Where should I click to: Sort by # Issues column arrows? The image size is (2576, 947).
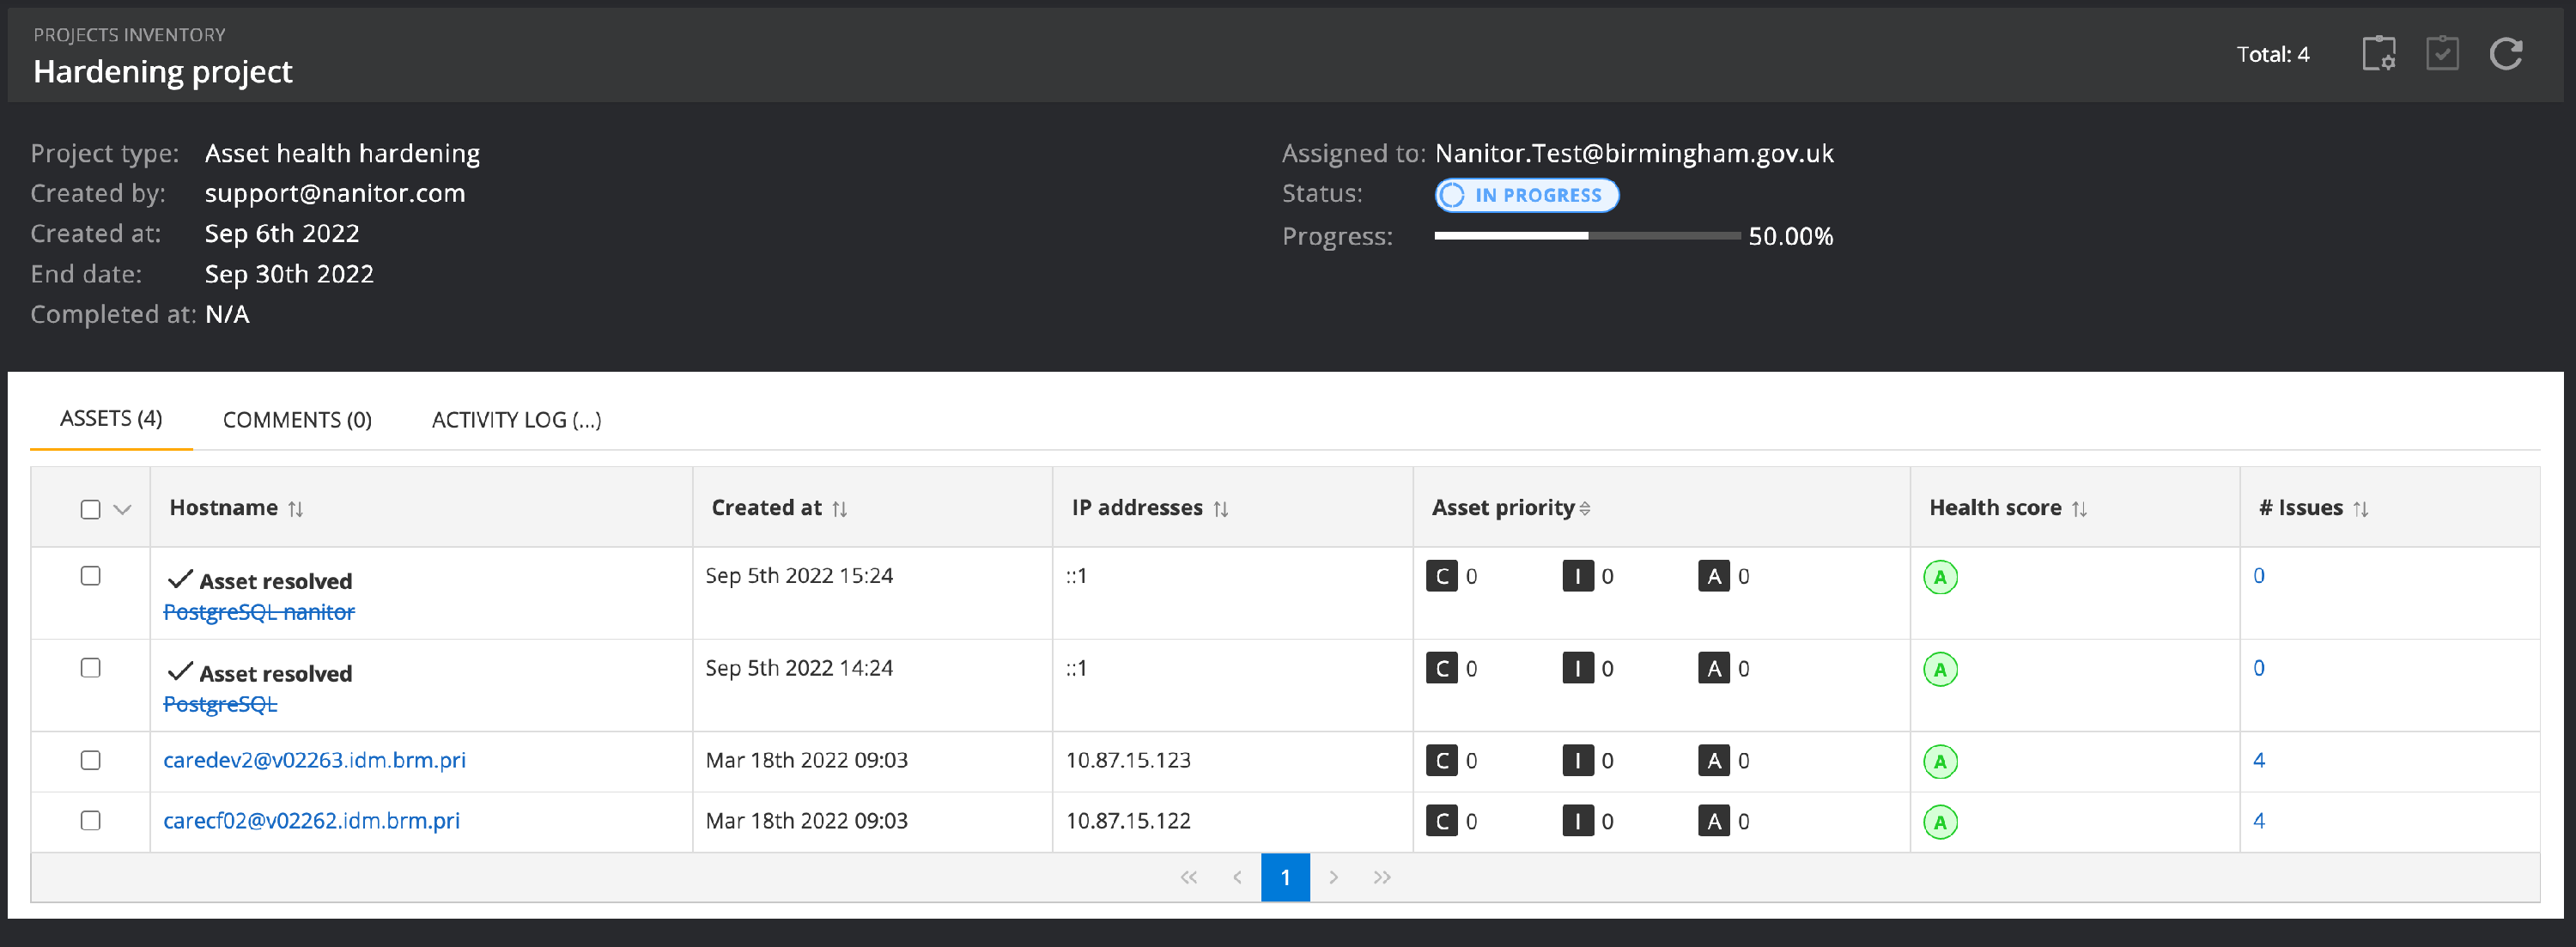[2361, 509]
